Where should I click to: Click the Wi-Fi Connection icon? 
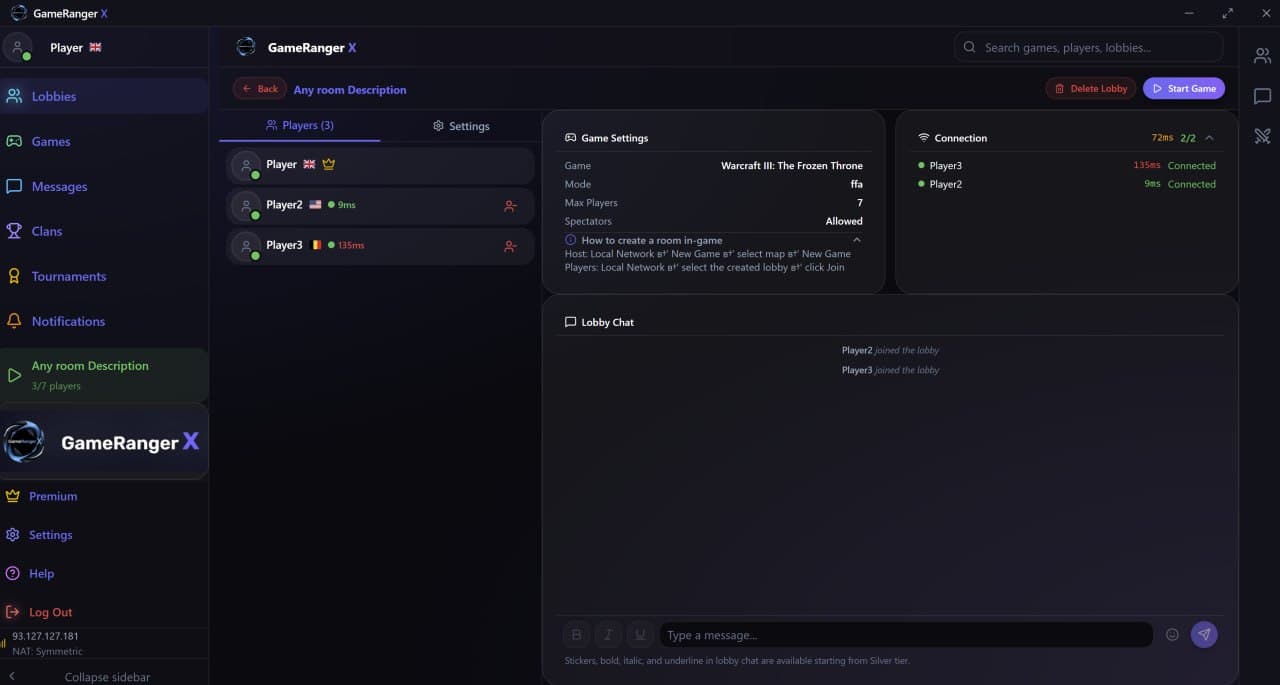pos(924,138)
